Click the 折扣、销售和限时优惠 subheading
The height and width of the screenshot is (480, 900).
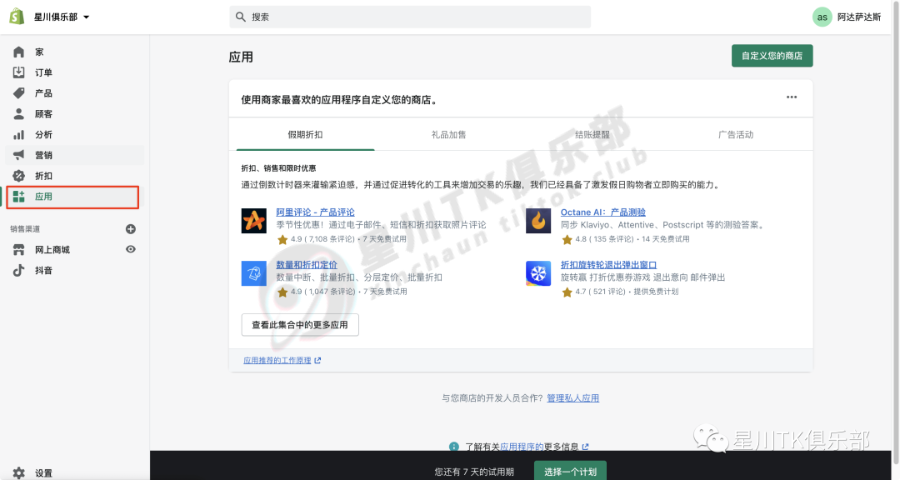tap(278, 168)
